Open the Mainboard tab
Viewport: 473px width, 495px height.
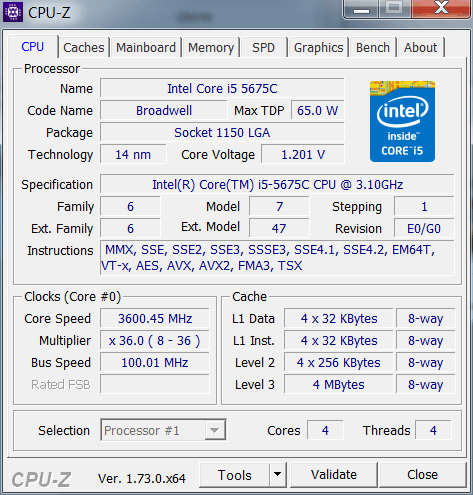tap(146, 48)
